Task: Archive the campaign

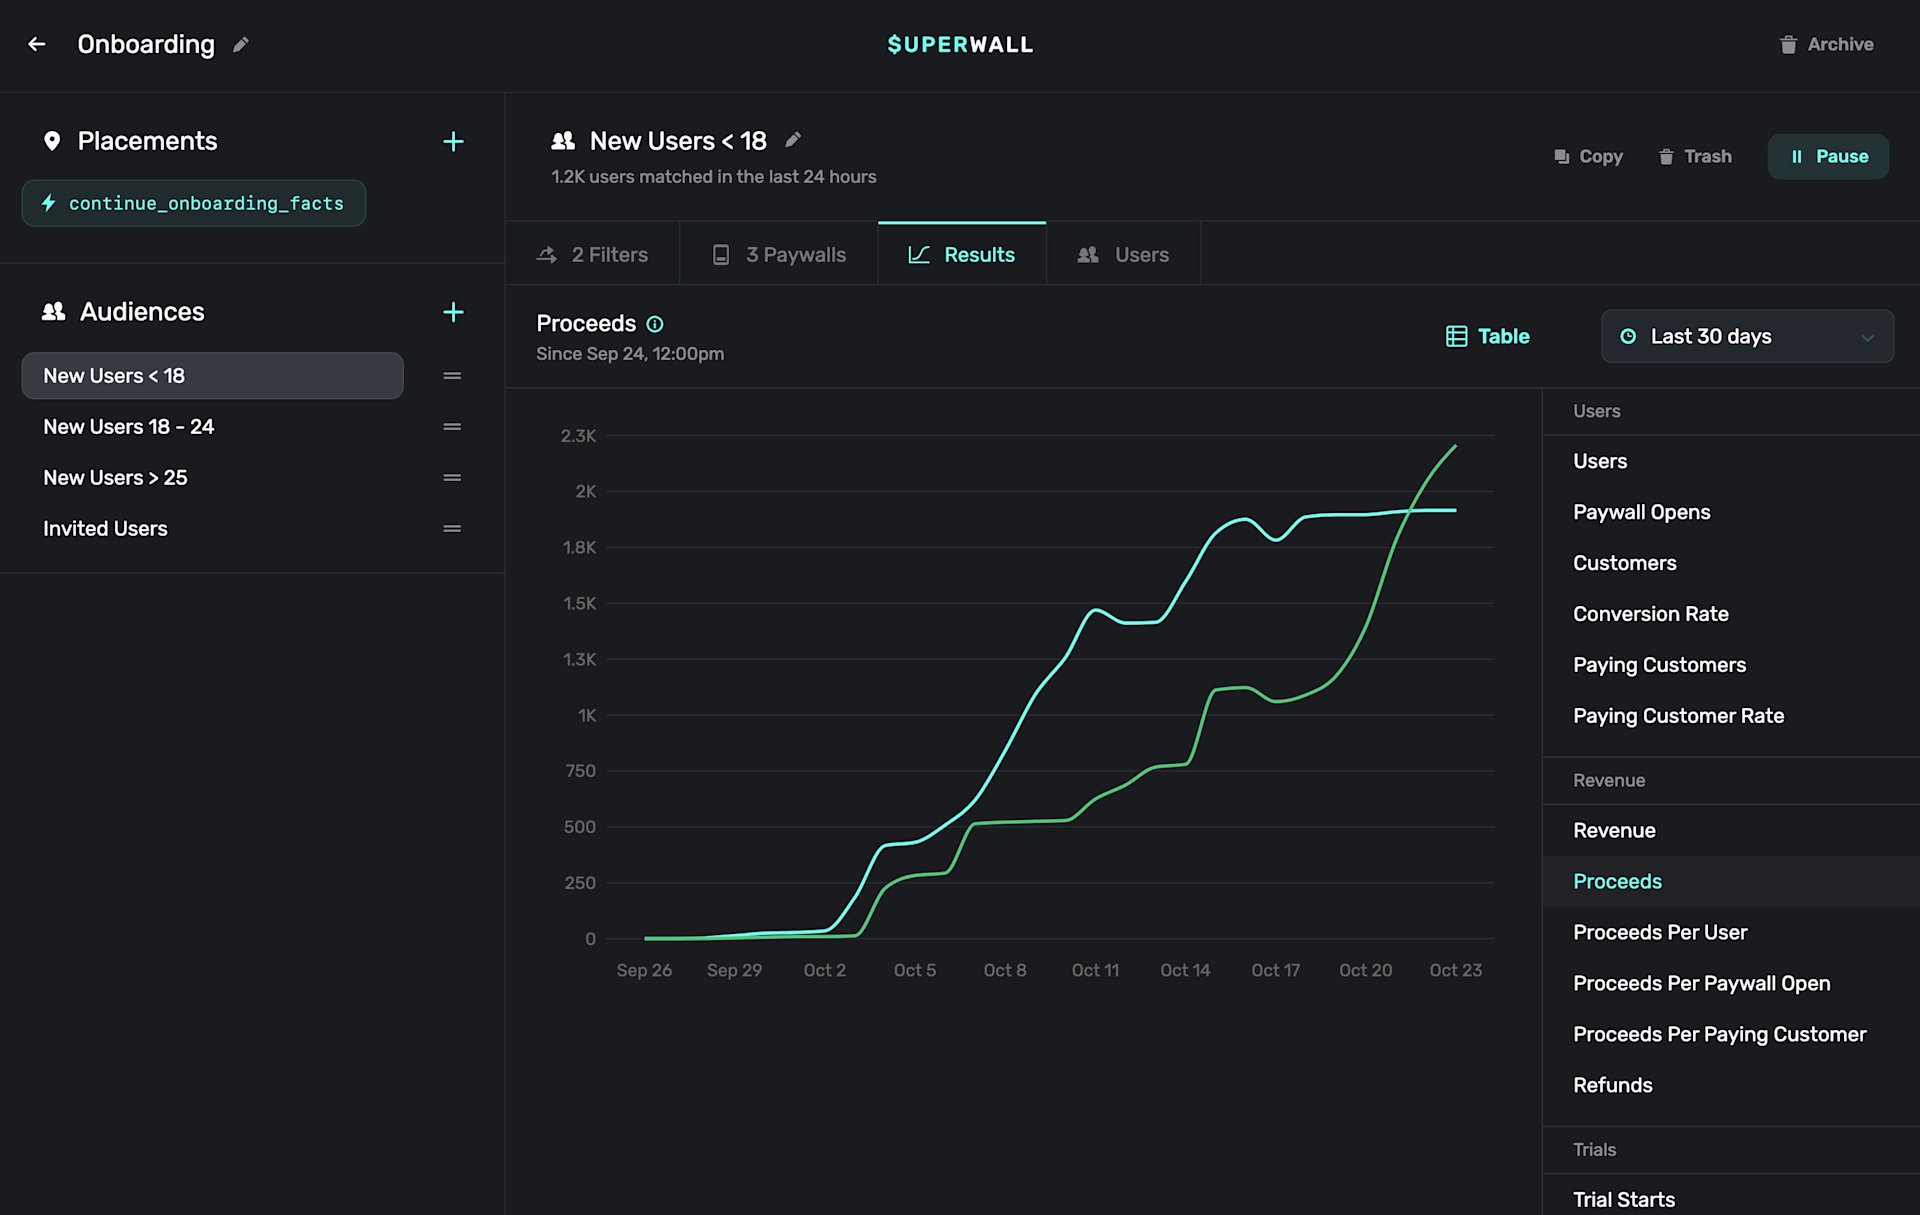Action: (x=1826, y=44)
